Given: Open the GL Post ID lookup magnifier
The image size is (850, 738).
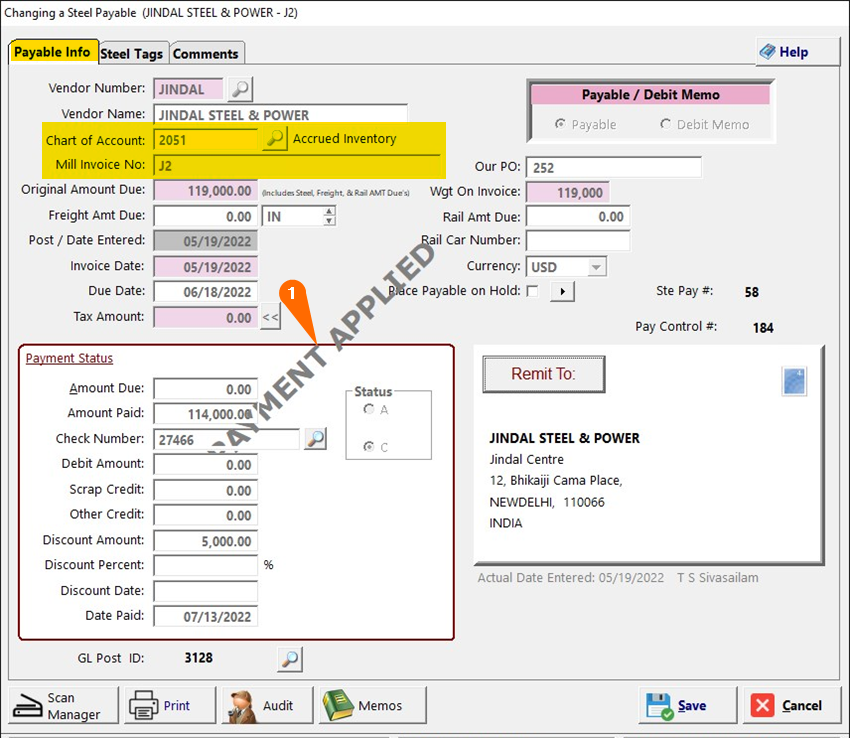Looking at the screenshot, I should (x=290, y=659).
